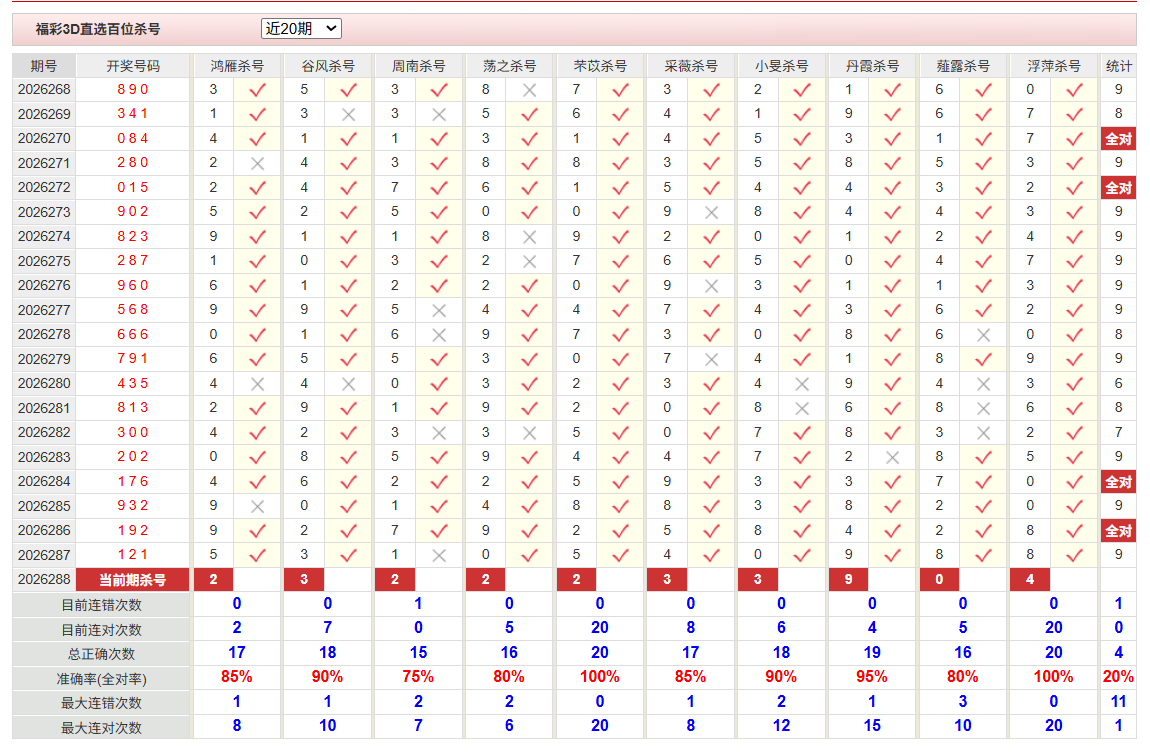The image size is (1150, 754).
Task: Click the check mark for 丹霞杀号 in row 2026279
Action: 893,359
